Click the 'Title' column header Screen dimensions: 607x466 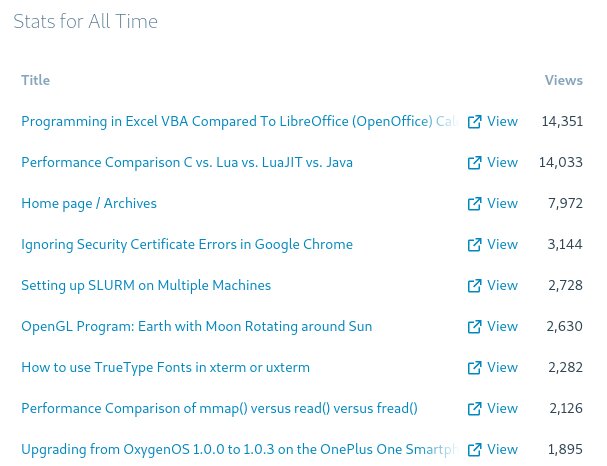click(35, 80)
